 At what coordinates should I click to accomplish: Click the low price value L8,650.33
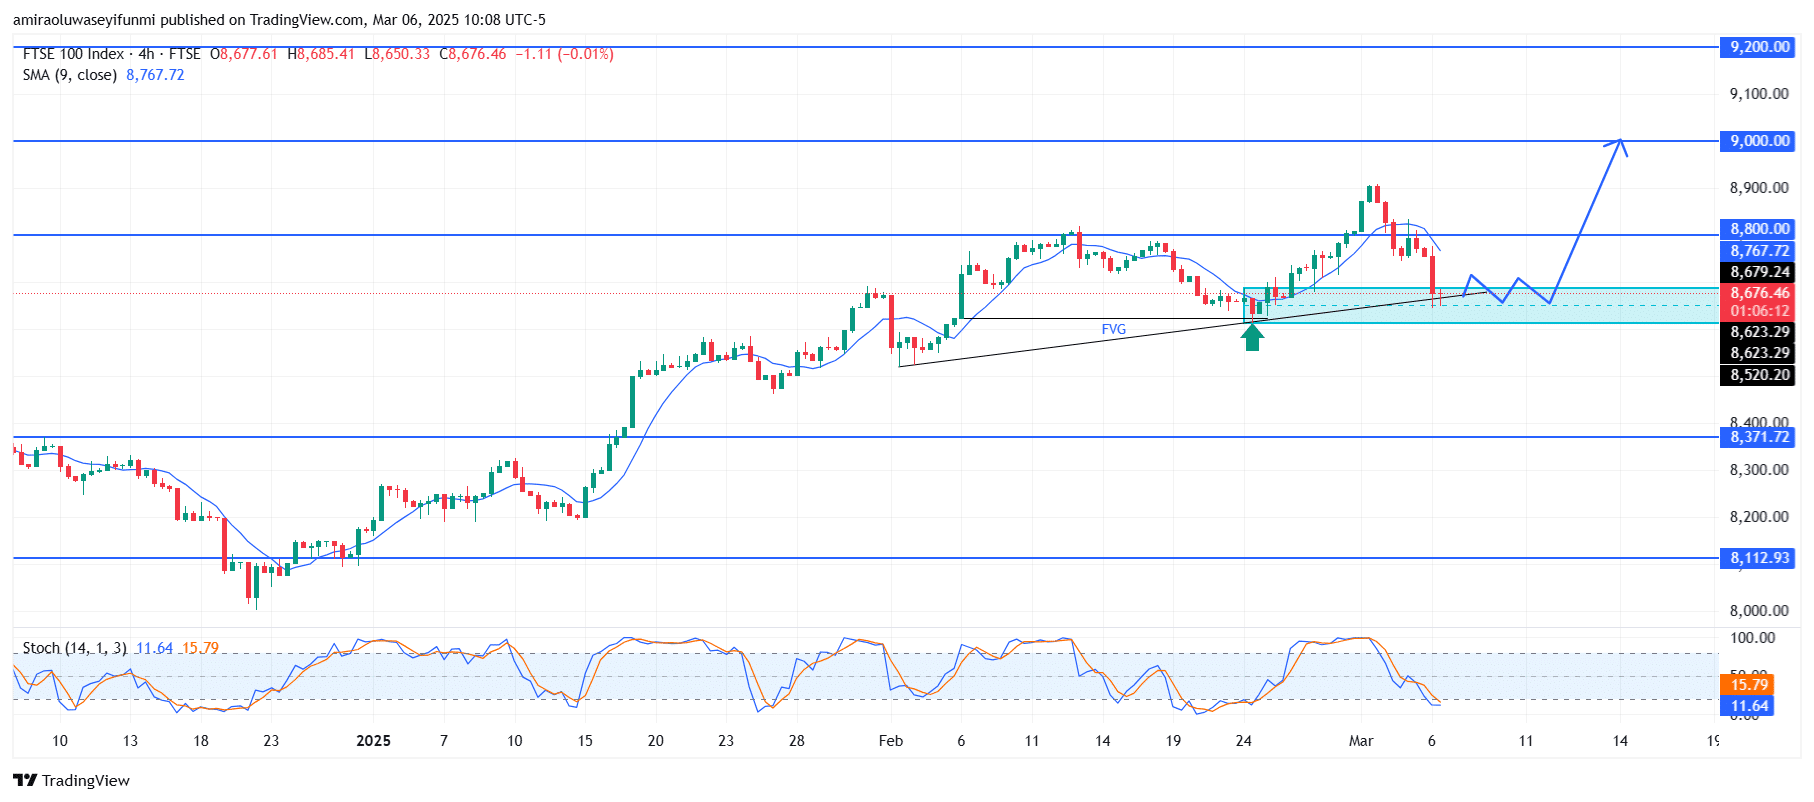click(x=396, y=54)
